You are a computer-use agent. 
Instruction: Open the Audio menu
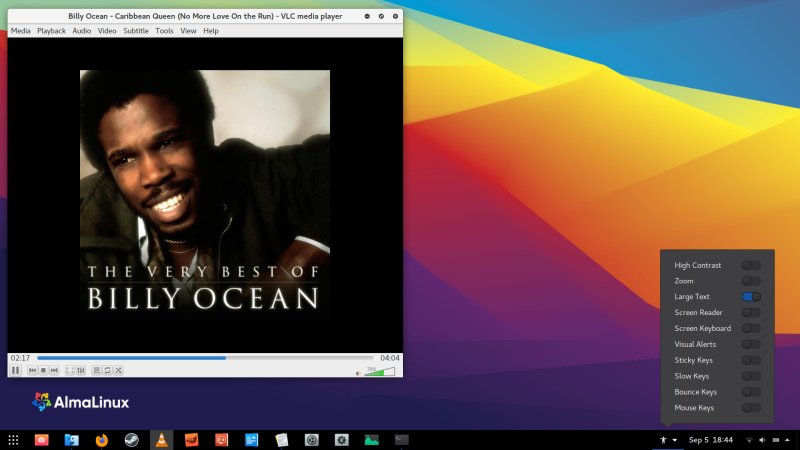[82, 31]
